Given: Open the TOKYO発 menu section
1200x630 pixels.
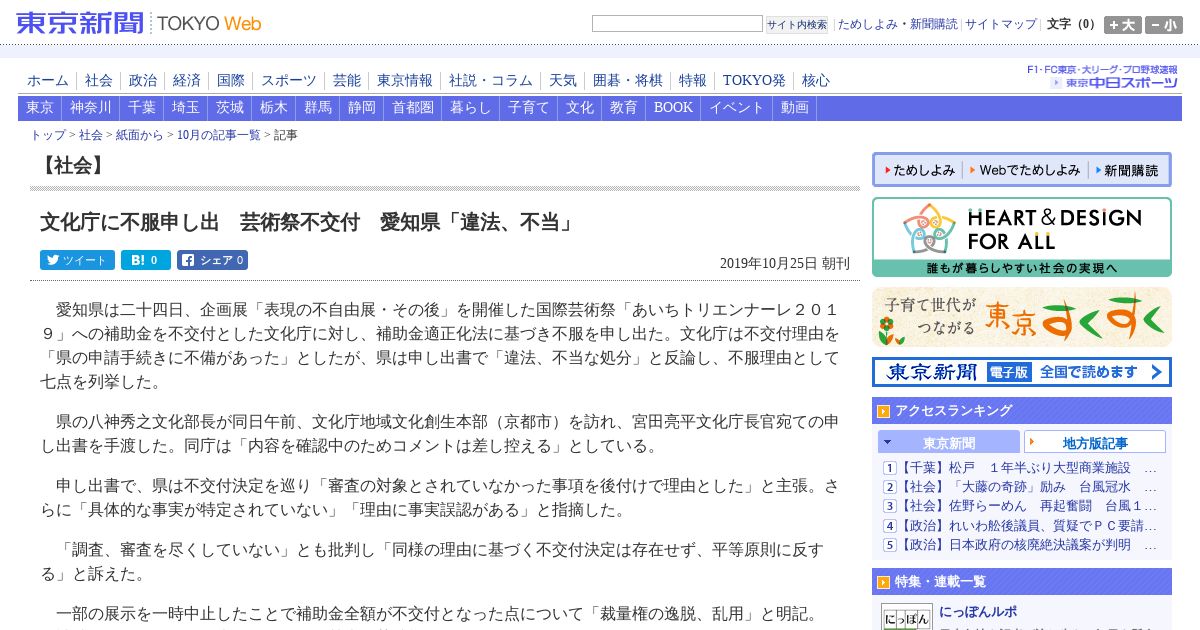Looking at the screenshot, I should [x=754, y=80].
